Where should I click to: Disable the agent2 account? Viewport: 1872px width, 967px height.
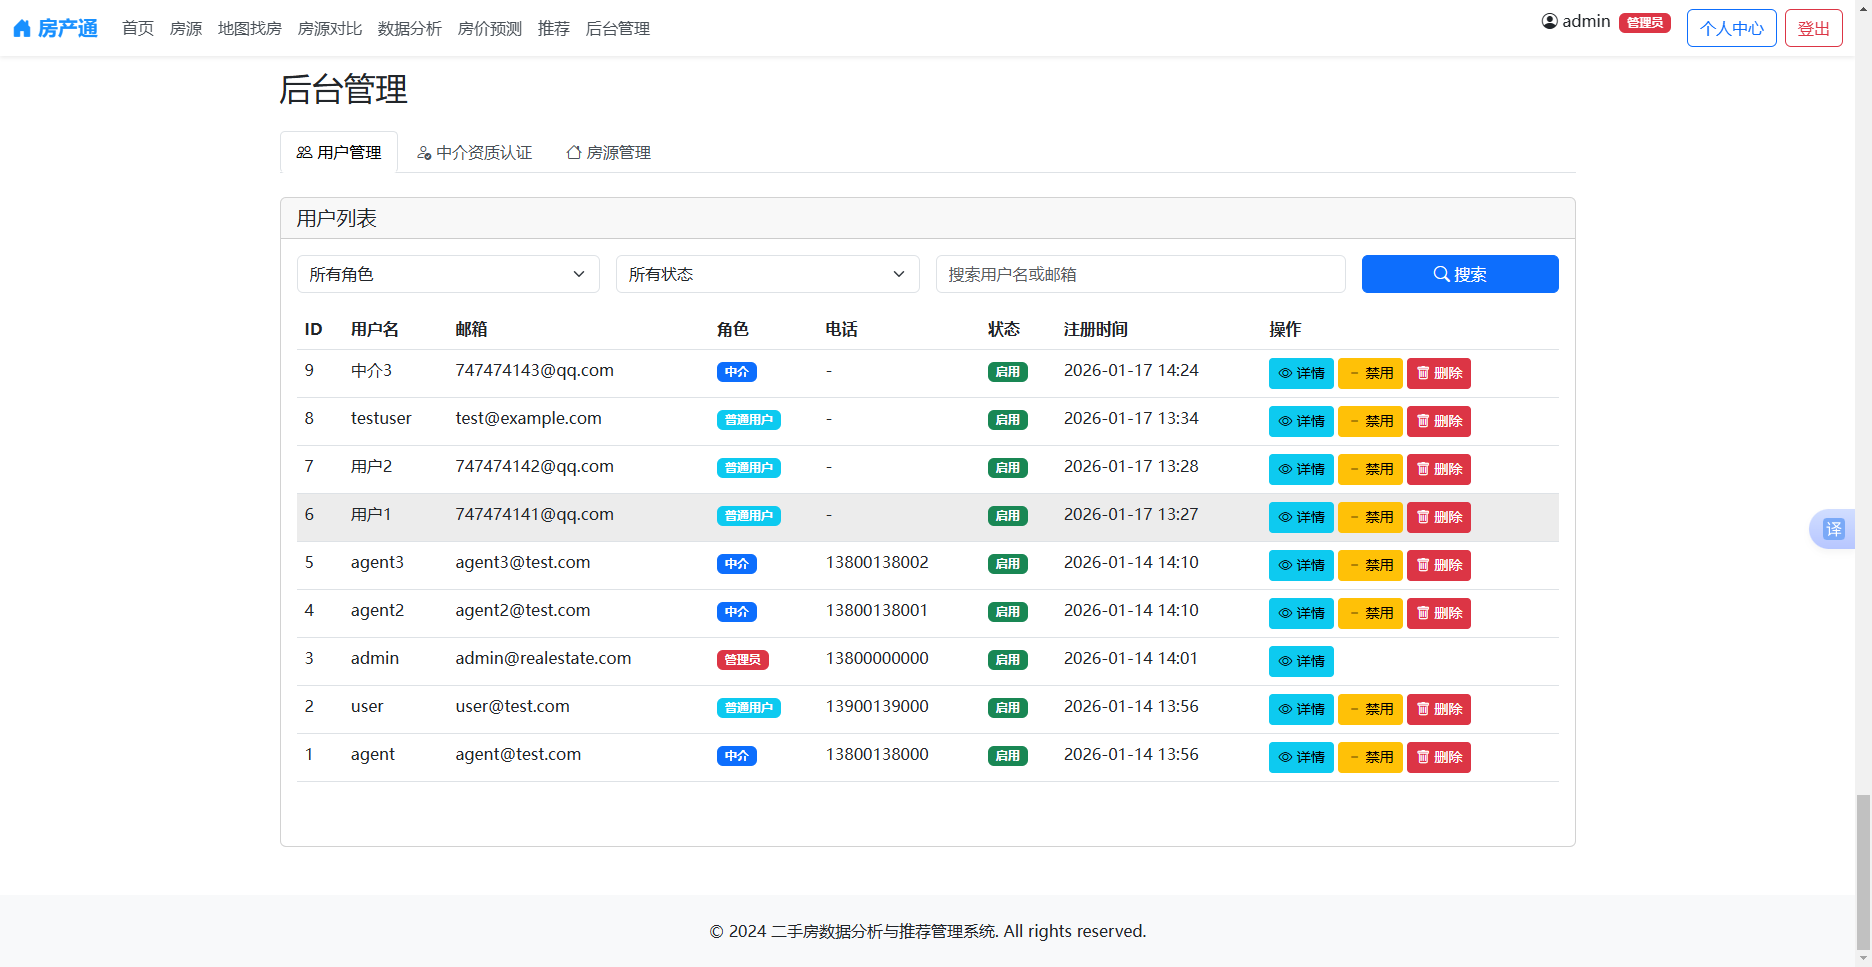coord(1370,613)
